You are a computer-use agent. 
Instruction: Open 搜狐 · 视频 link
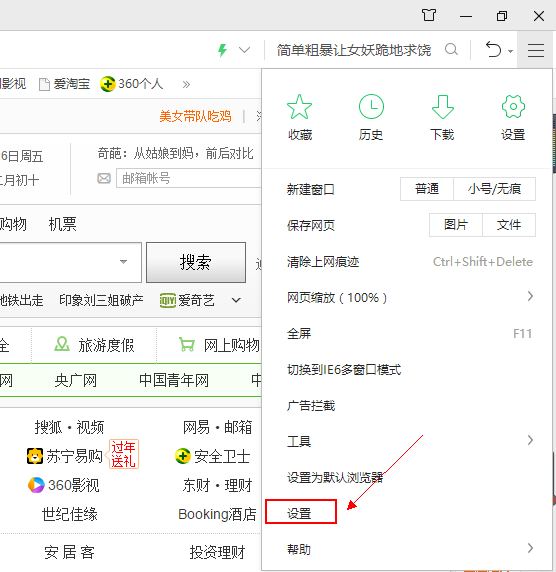click(x=69, y=427)
